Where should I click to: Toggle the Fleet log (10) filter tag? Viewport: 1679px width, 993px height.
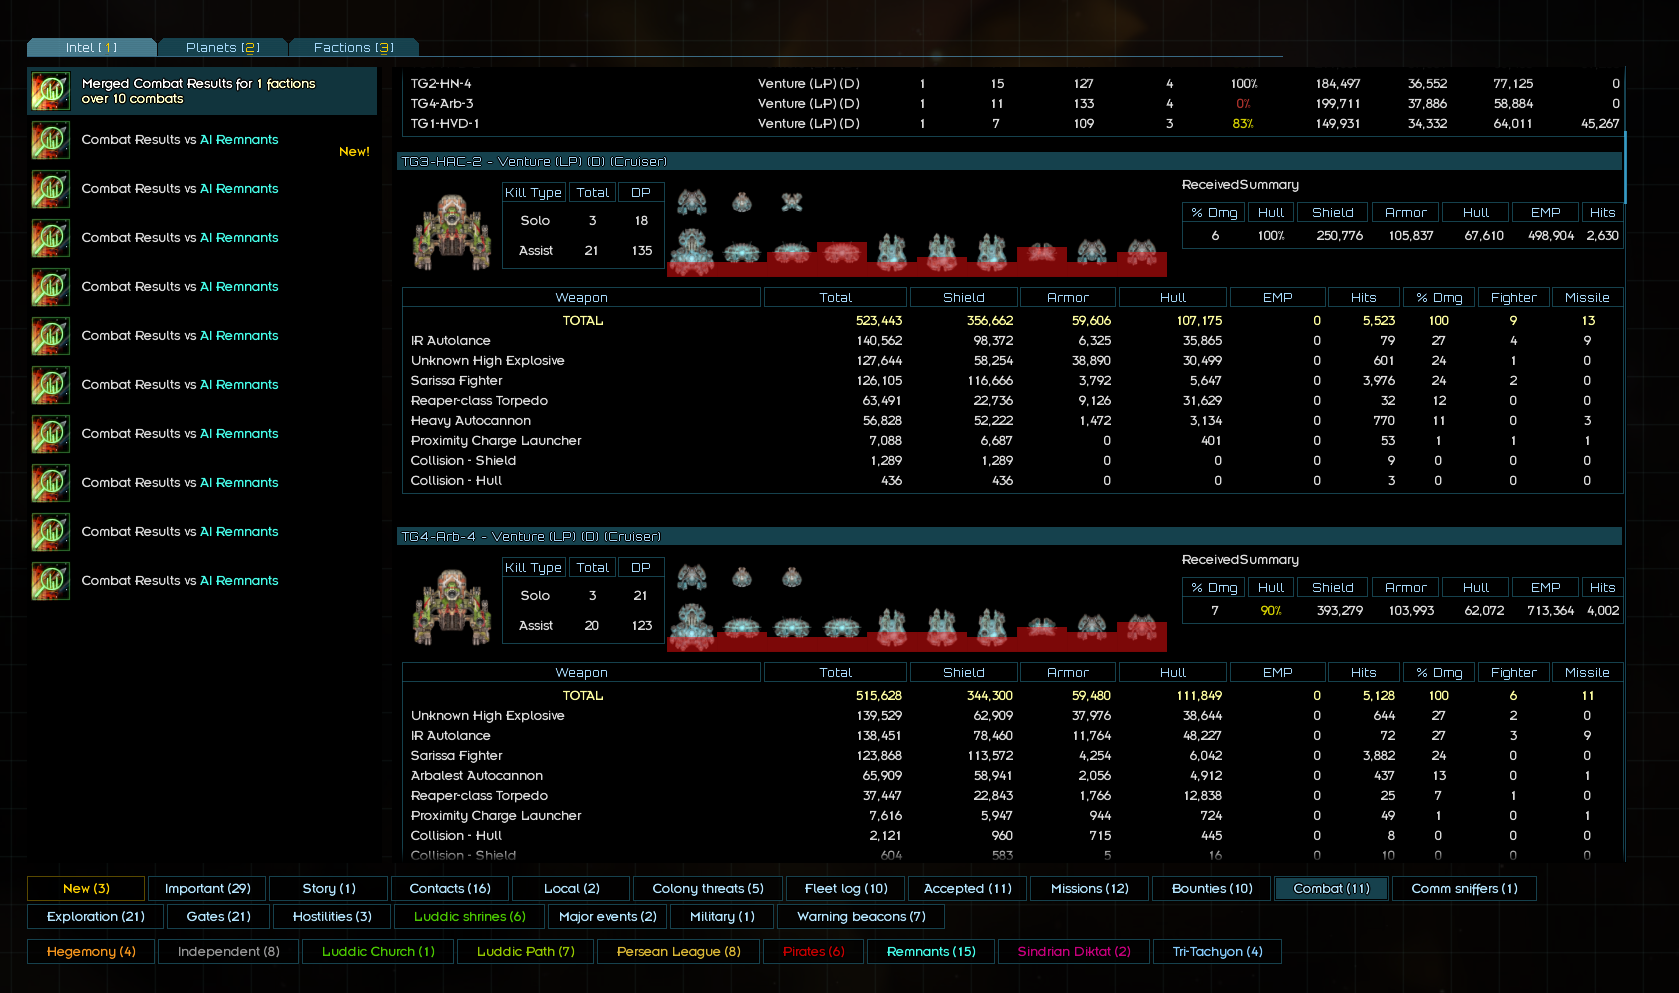click(846, 888)
